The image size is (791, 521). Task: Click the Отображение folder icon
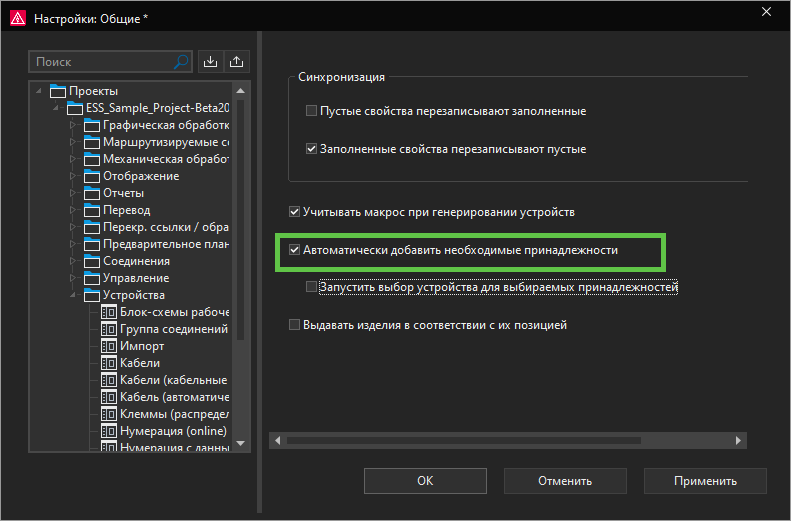(92, 176)
